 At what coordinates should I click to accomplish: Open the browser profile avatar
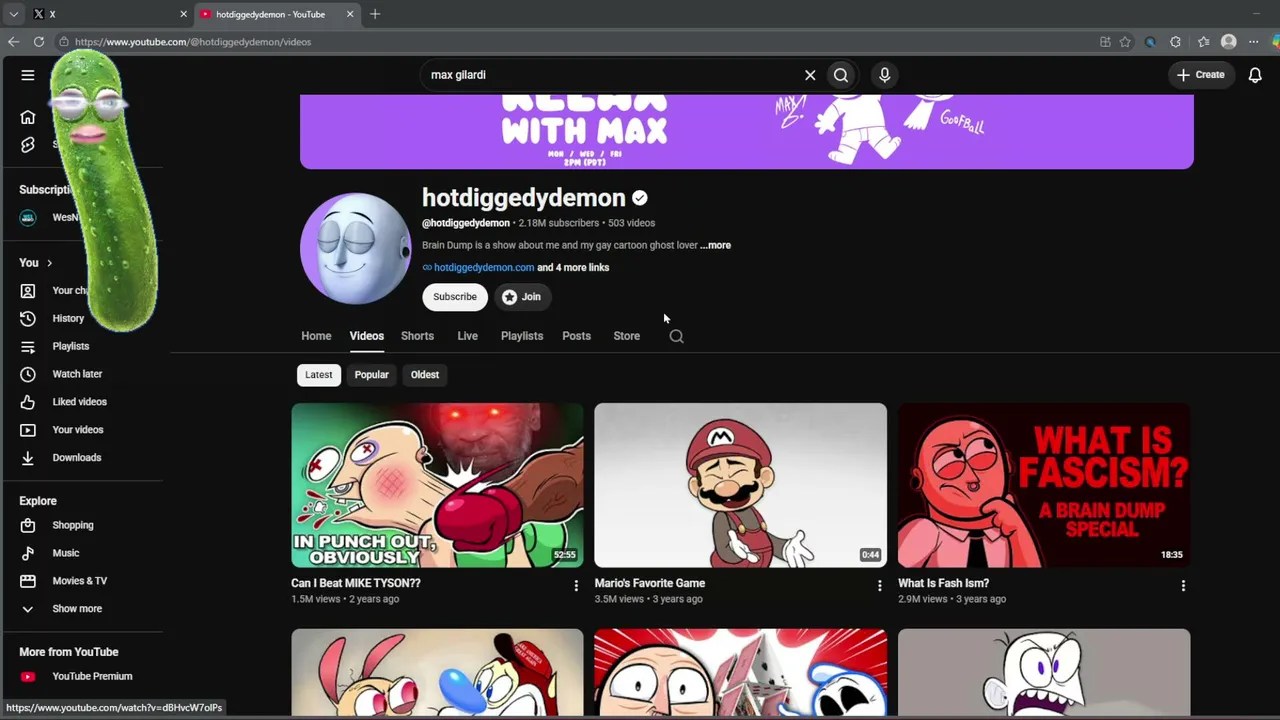(1229, 42)
